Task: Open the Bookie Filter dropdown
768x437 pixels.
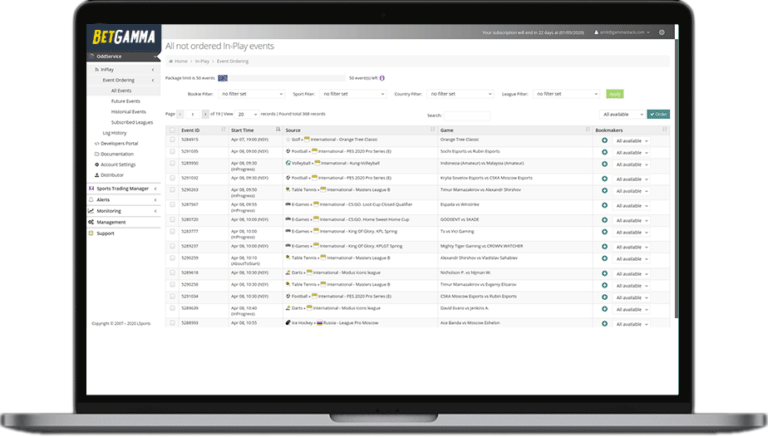Action: coord(250,94)
